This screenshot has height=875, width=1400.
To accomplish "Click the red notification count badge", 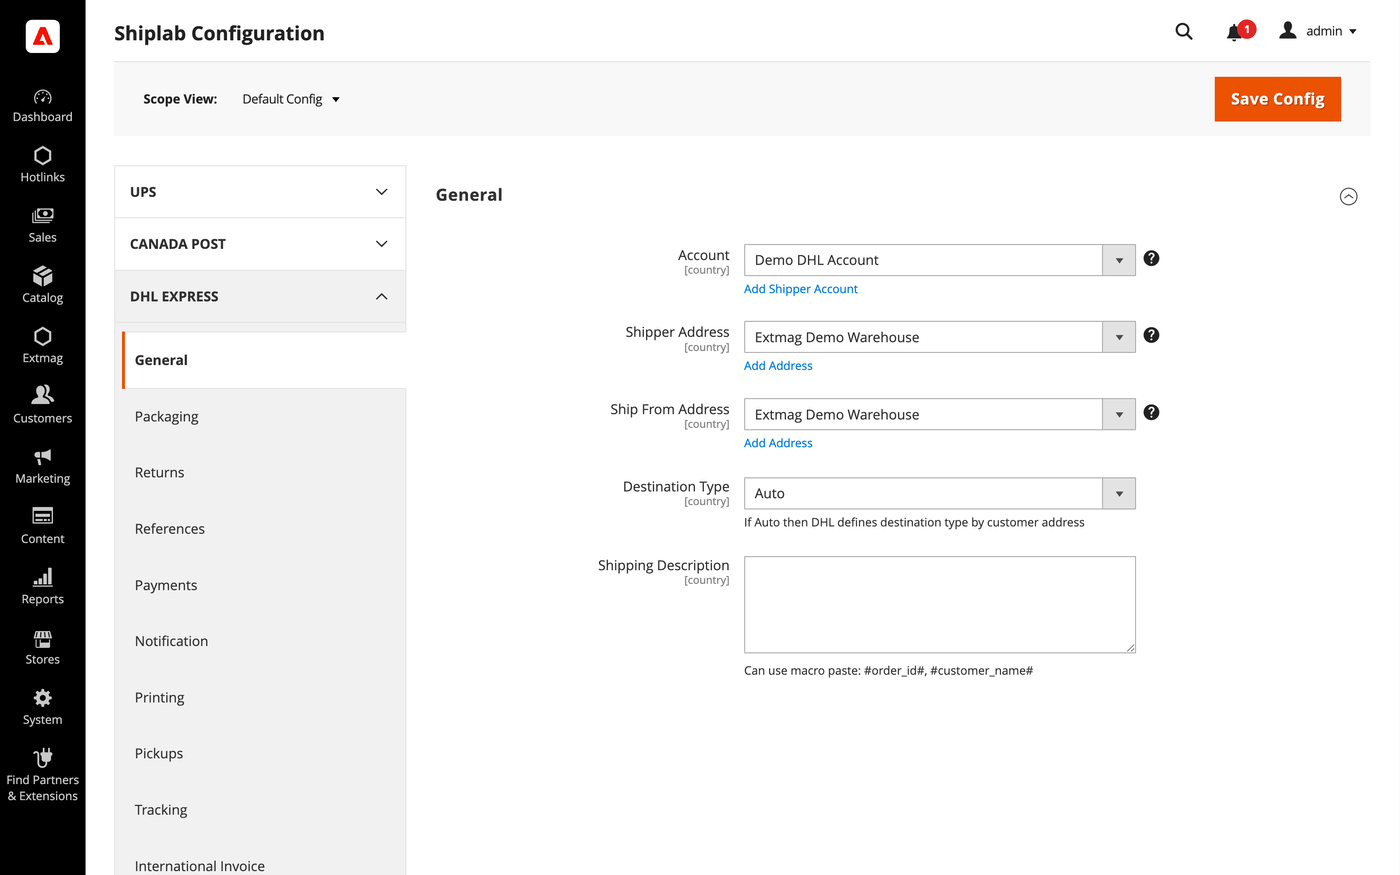I will tap(1247, 29).
